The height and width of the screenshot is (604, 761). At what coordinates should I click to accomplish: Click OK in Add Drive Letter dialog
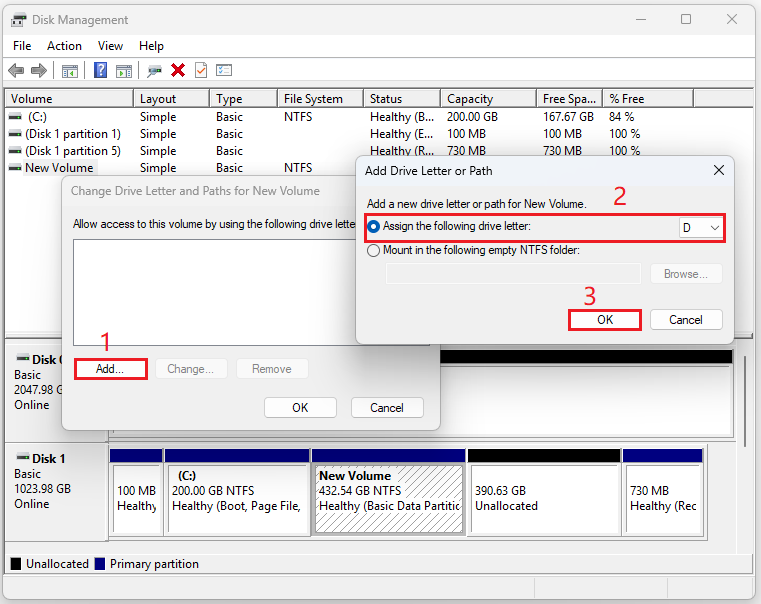[605, 320]
